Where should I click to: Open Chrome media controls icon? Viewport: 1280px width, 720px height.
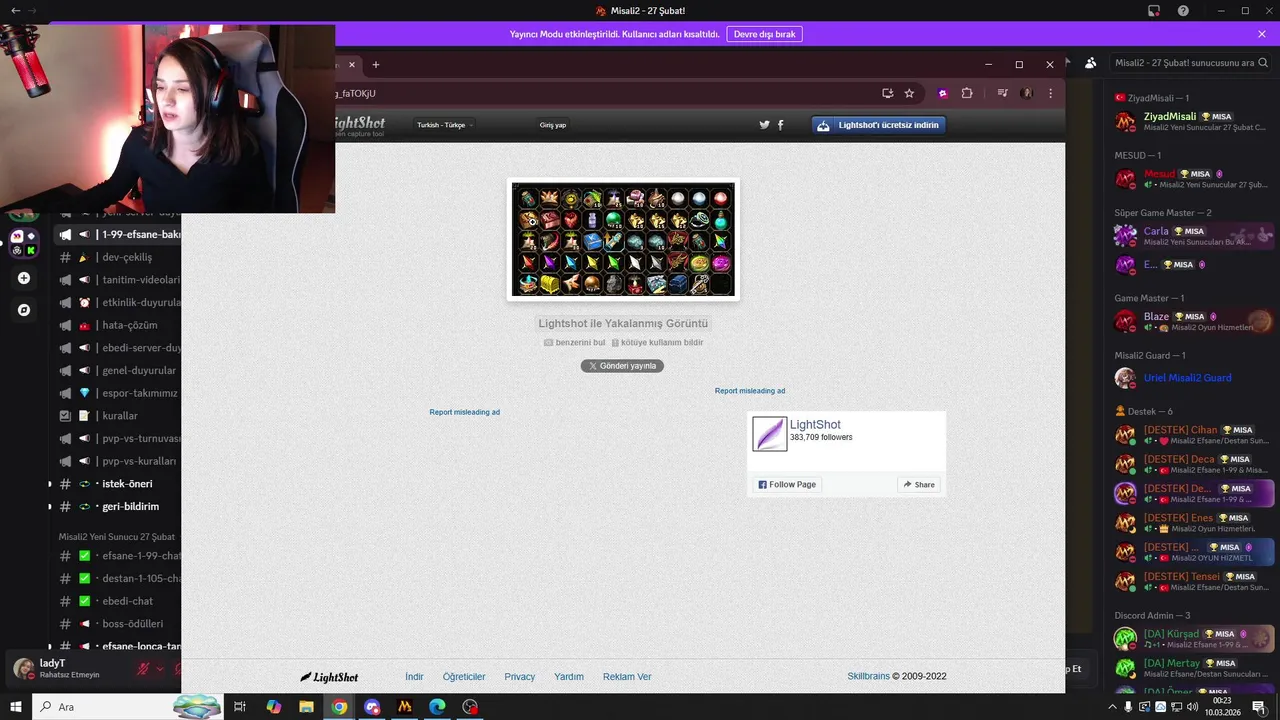[1002, 93]
